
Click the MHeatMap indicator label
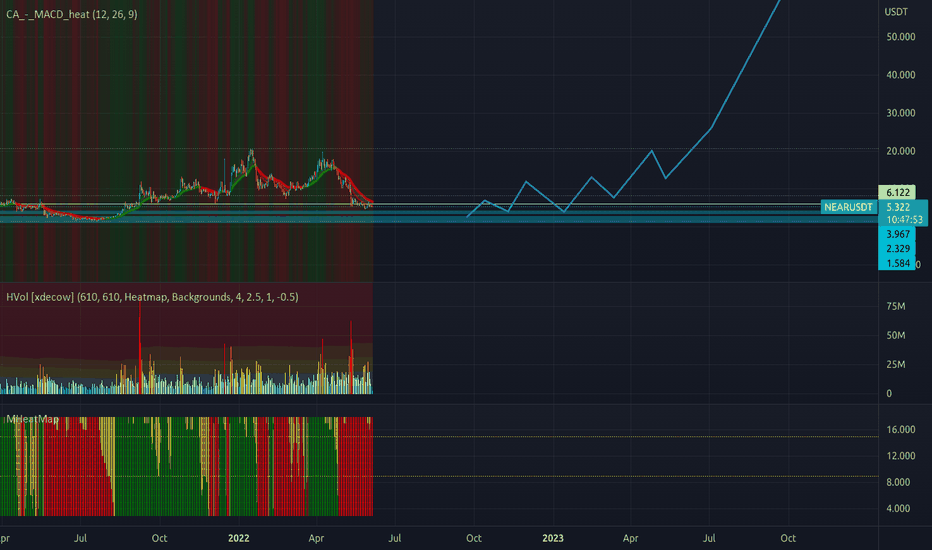[x=33, y=419]
